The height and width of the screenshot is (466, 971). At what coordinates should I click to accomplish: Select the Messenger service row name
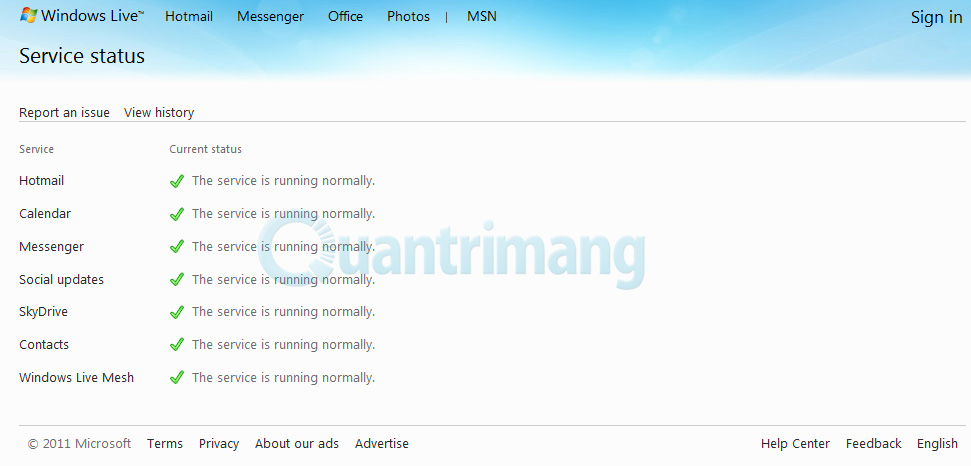point(51,246)
